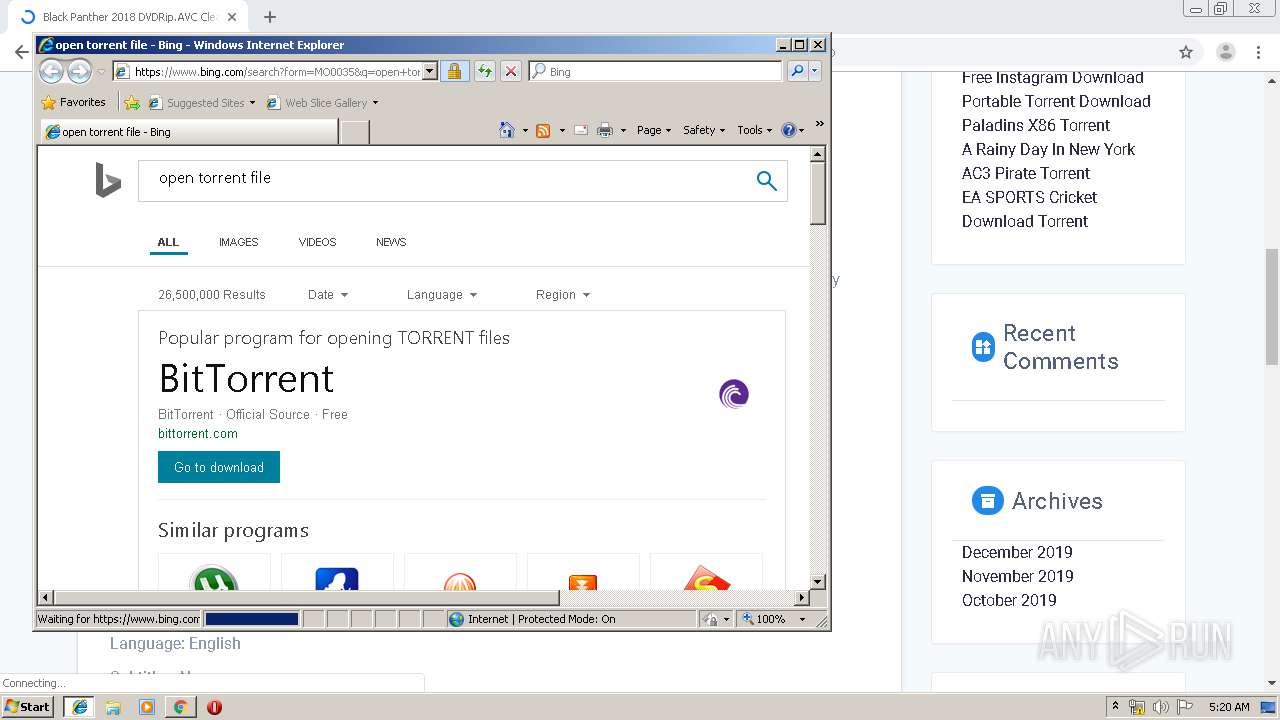Open the Page menu
The width and height of the screenshot is (1280, 720).
(x=654, y=130)
